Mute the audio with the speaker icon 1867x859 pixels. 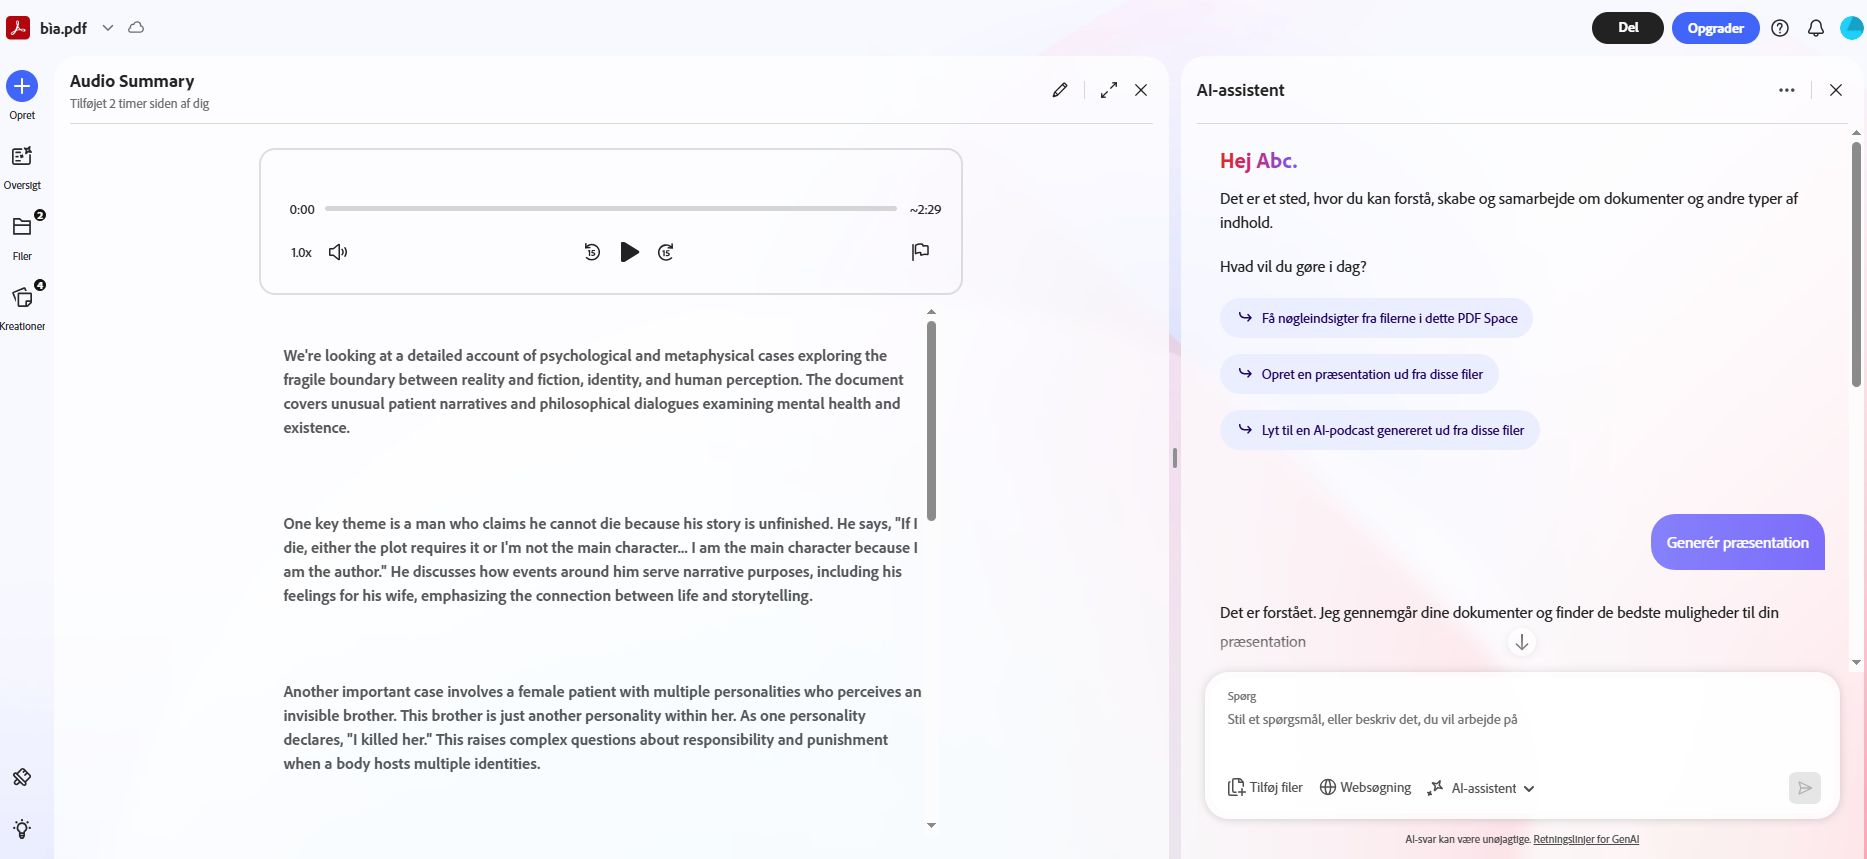tap(338, 252)
